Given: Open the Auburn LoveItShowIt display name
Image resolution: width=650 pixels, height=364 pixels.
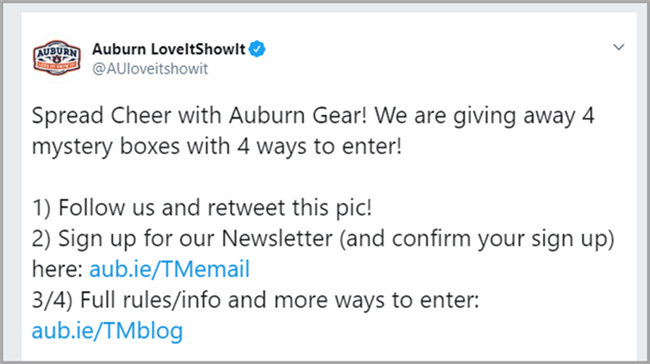Looking at the screenshot, I should (169, 49).
